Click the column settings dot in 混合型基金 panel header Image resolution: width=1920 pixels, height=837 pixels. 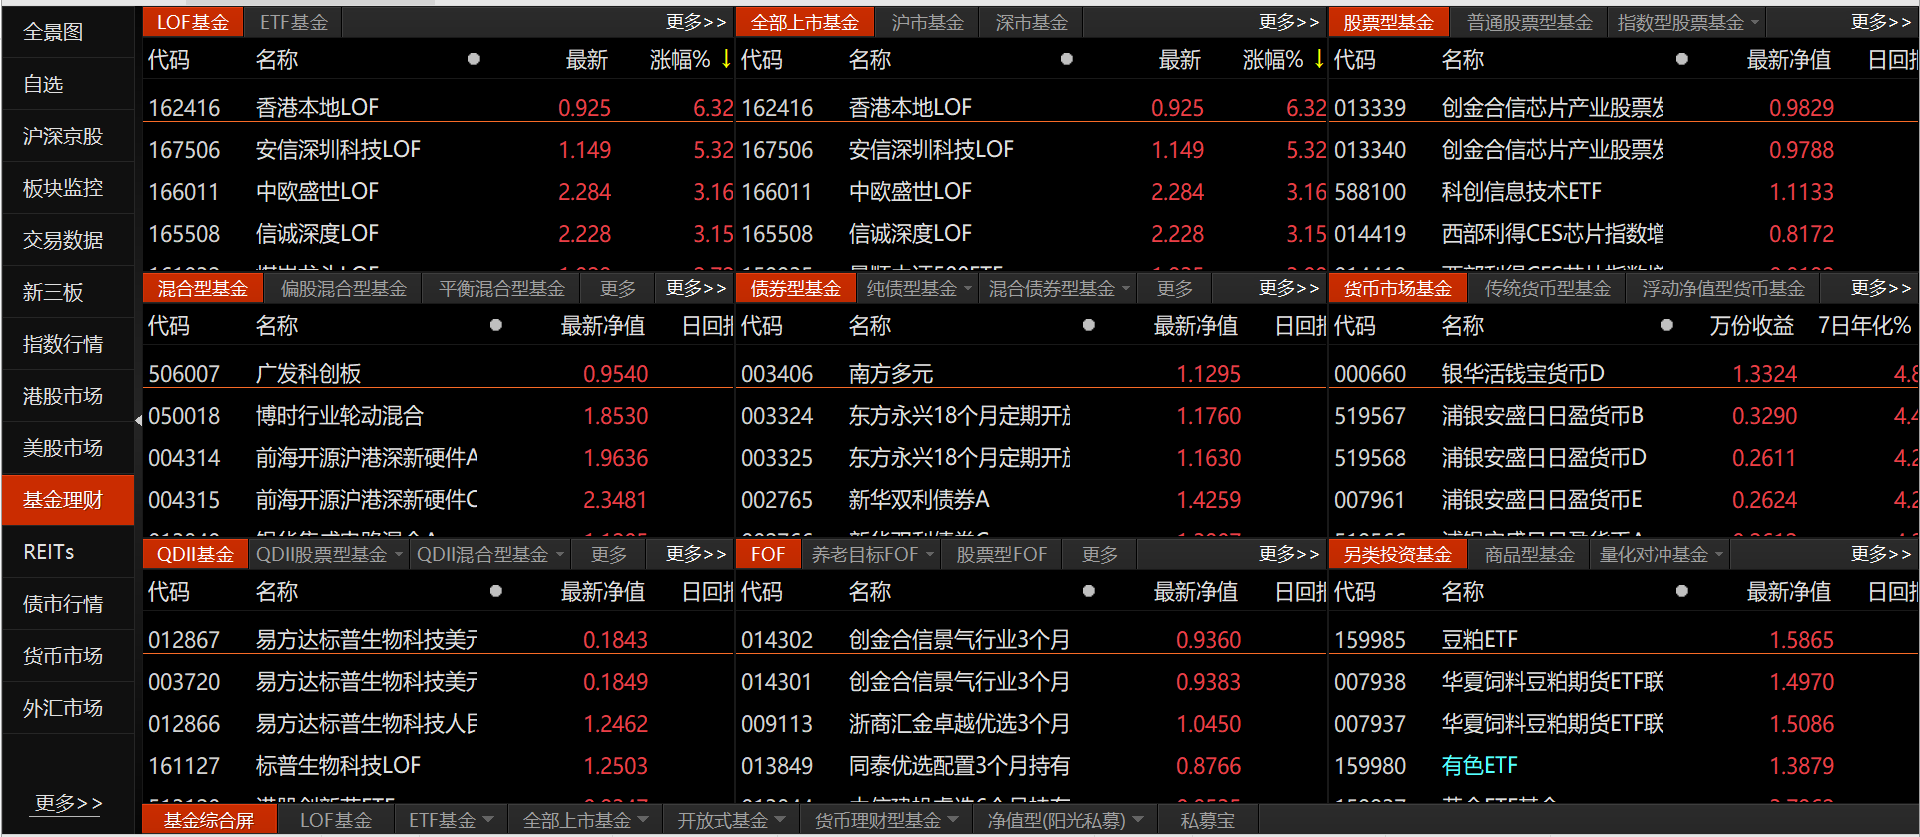pos(496,325)
